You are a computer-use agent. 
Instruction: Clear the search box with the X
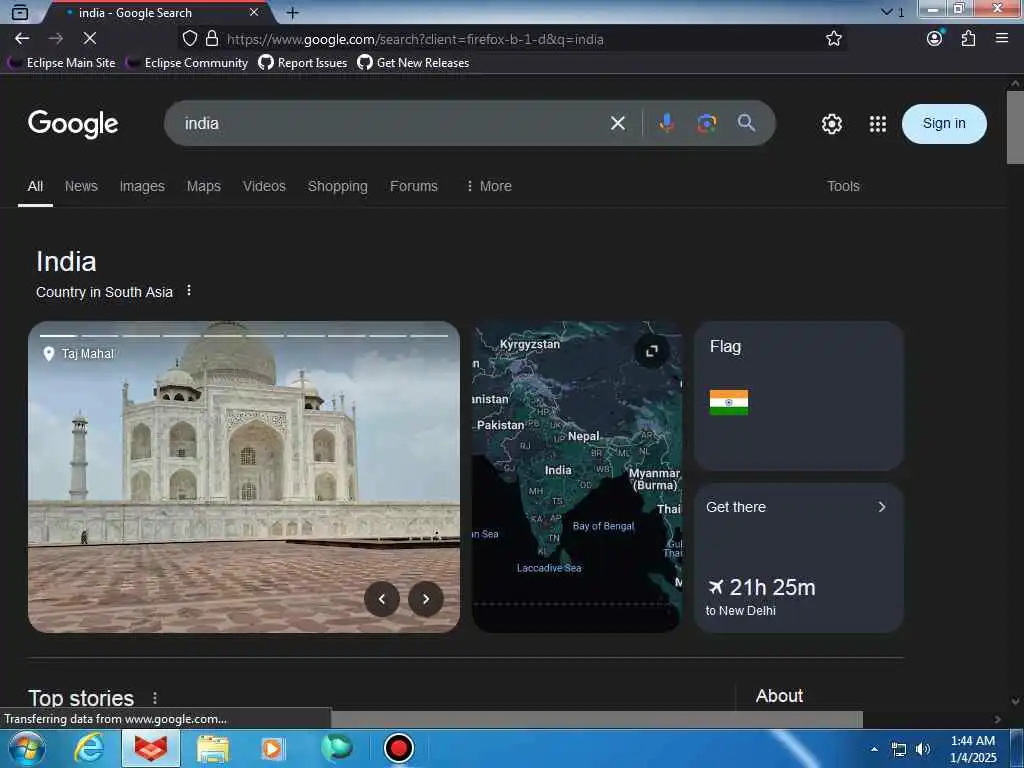click(x=618, y=123)
